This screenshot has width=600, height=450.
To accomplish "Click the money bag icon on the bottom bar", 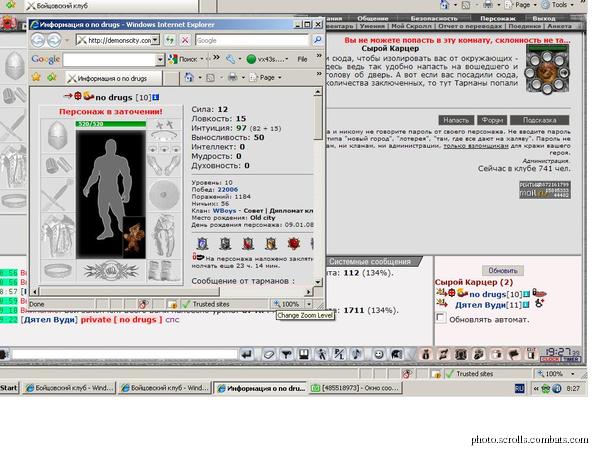I will pos(425,354).
